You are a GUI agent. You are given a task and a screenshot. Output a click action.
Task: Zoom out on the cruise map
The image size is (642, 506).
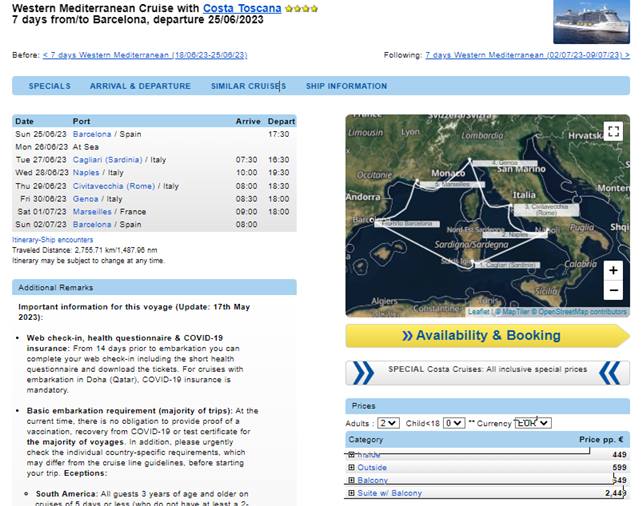pos(613,290)
